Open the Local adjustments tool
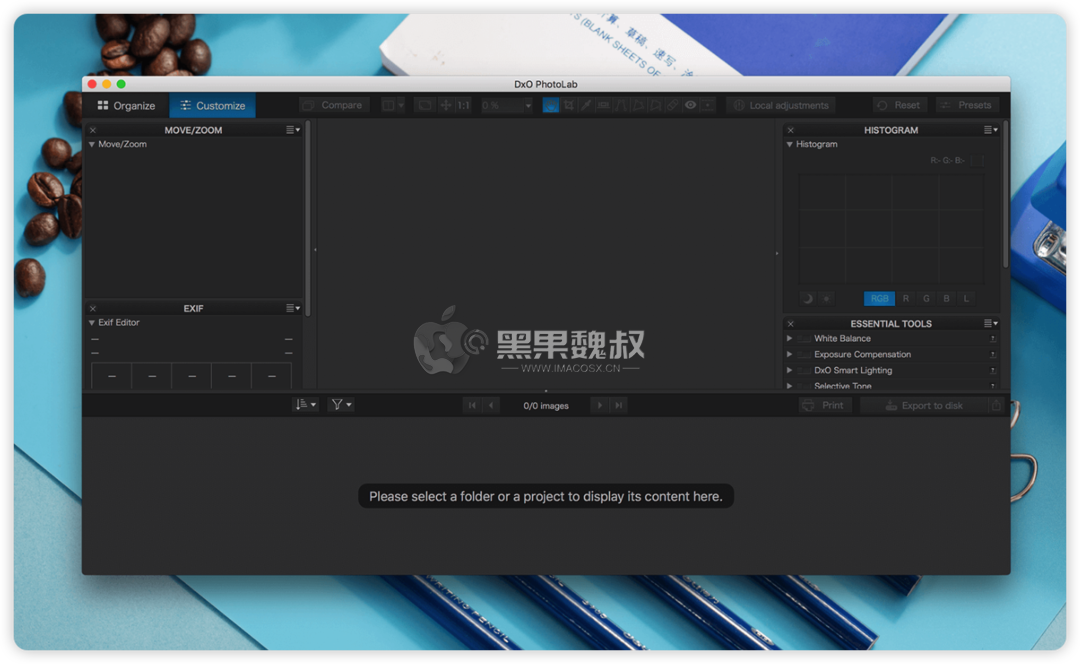 (x=780, y=104)
